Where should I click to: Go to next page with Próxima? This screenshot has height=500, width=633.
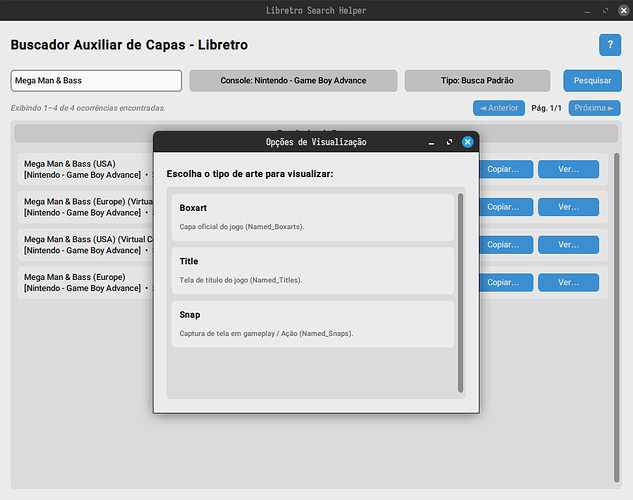click(x=594, y=108)
